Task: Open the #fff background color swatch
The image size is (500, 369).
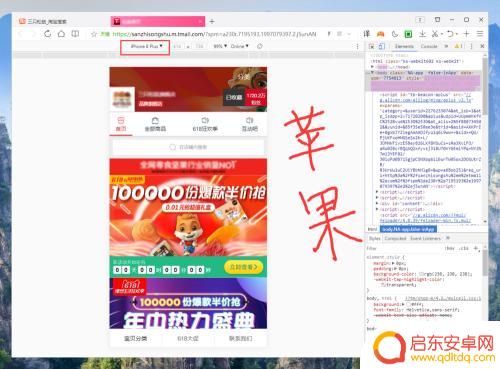Action: click(x=409, y=304)
